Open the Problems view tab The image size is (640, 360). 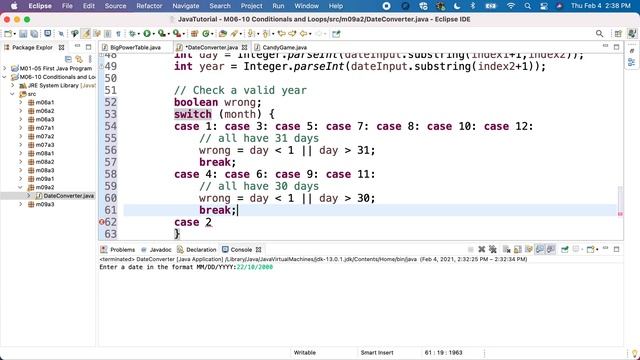(118, 249)
